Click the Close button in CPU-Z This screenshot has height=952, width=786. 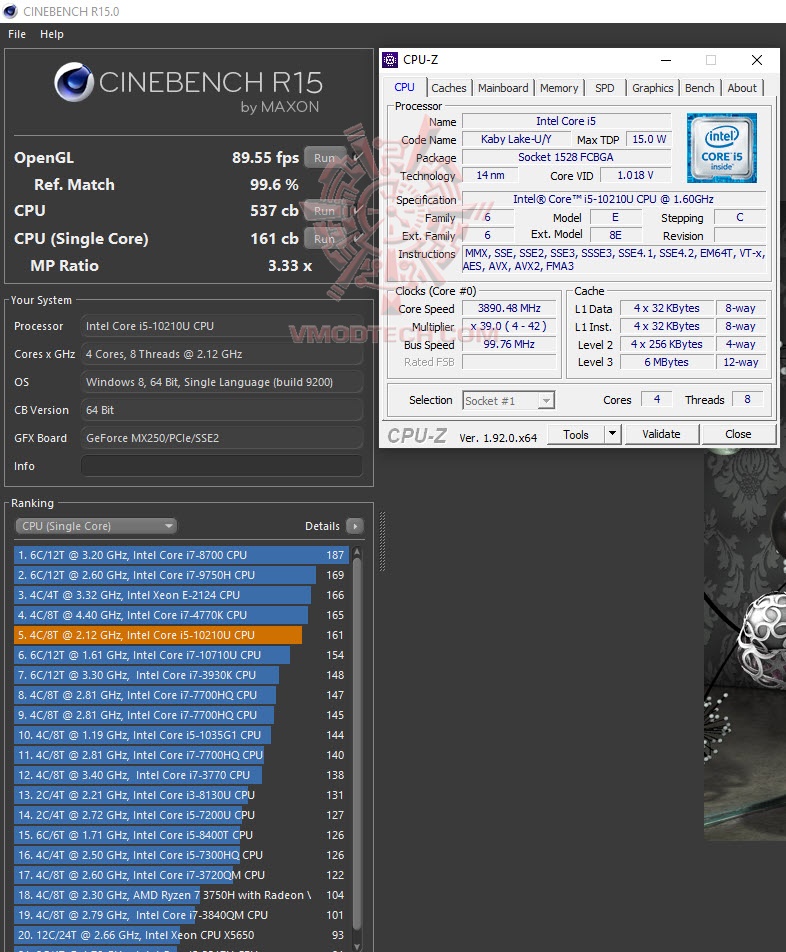coord(738,435)
